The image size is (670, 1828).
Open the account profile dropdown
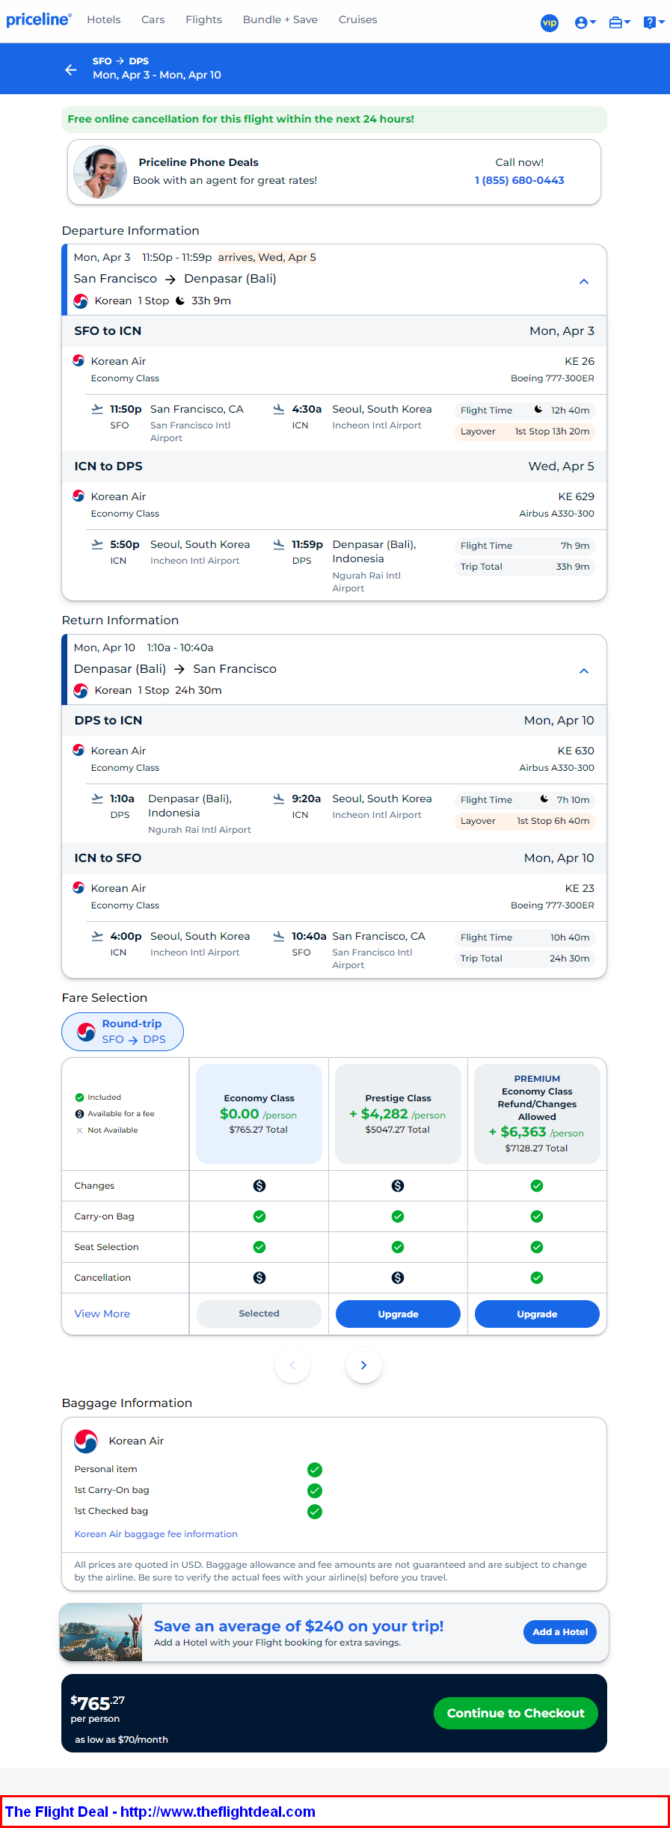585,23
